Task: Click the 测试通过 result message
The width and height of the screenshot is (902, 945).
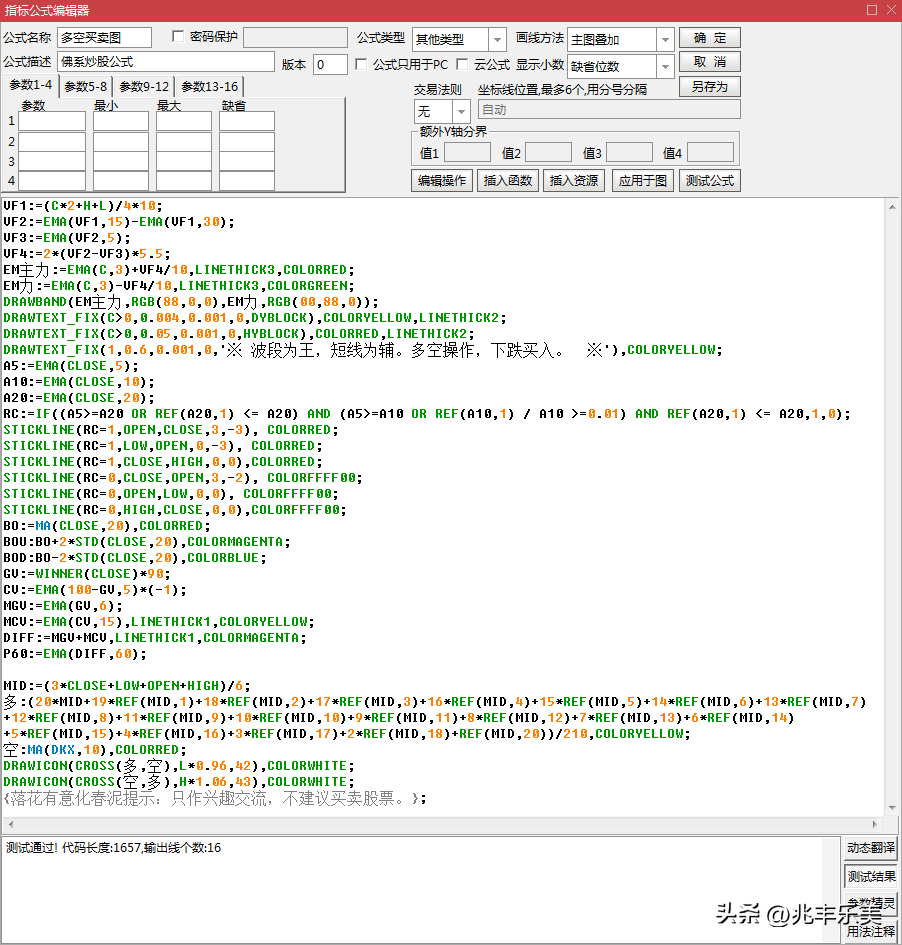Action: coord(113,847)
